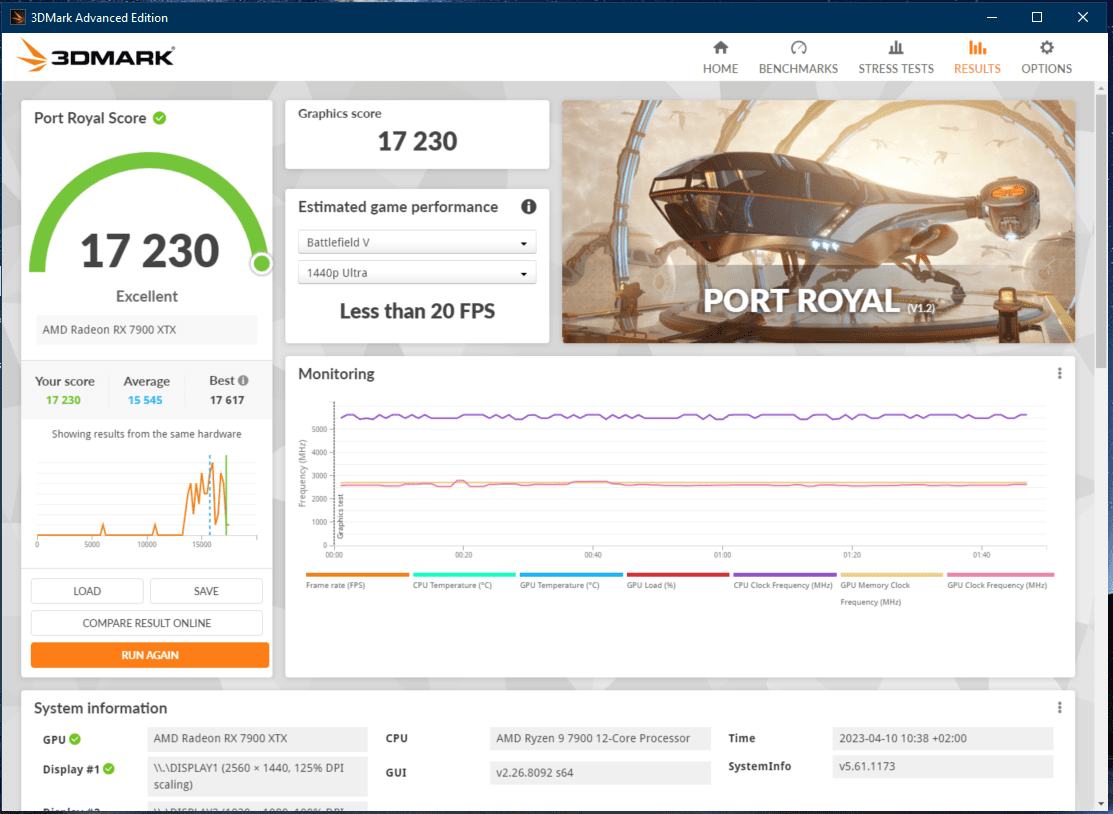Click GPU field in System information
The image size is (1113, 814).
(x=257, y=739)
